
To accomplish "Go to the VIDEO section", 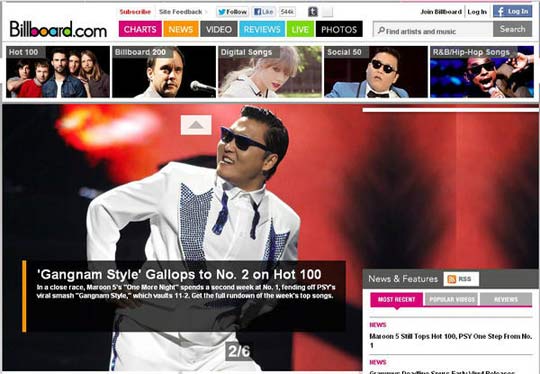I will tap(219, 29).
